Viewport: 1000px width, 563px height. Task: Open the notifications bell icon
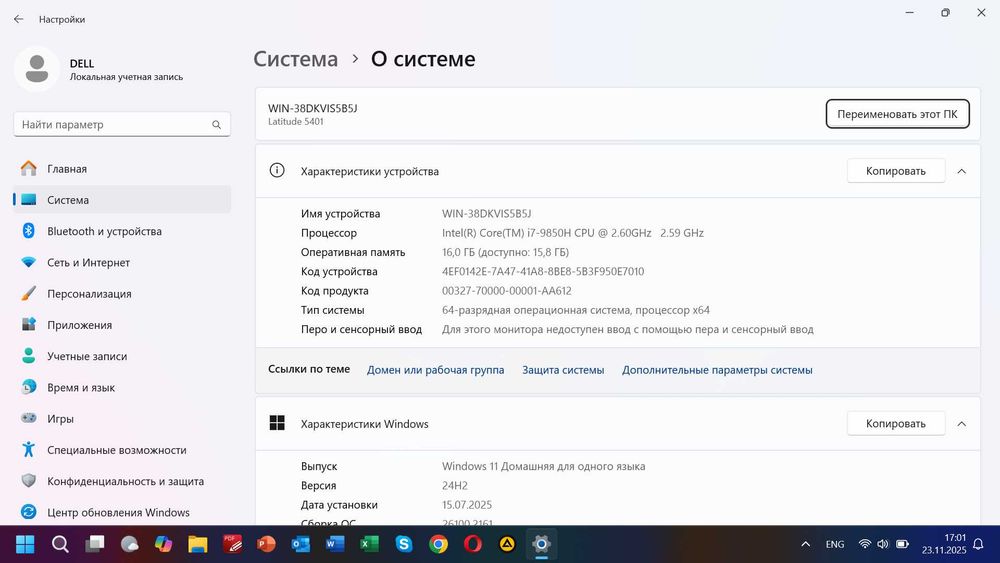click(x=978, y=544)
